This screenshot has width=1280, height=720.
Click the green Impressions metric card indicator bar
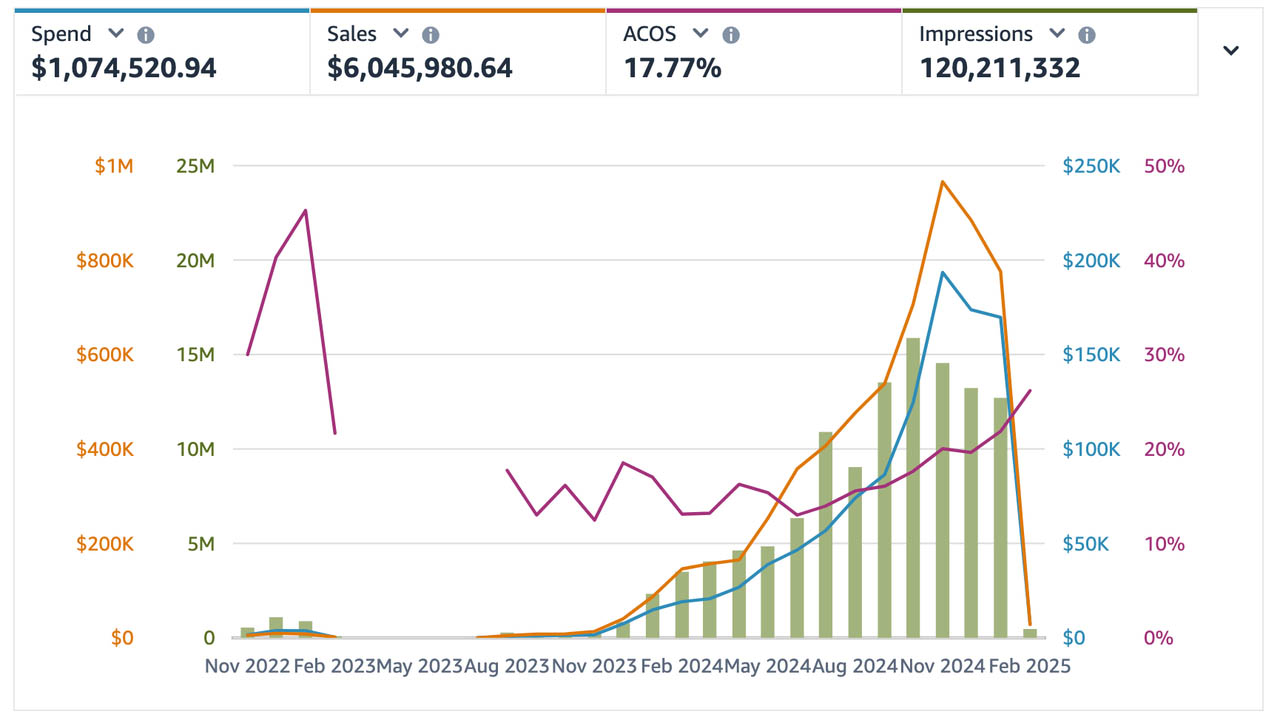(1050, 7)
